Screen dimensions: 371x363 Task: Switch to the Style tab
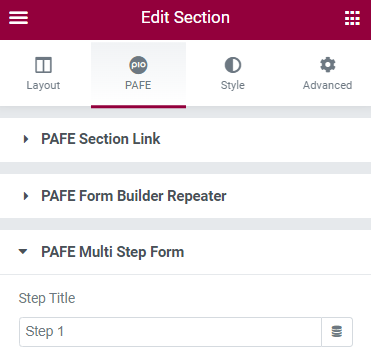[233, 74]
